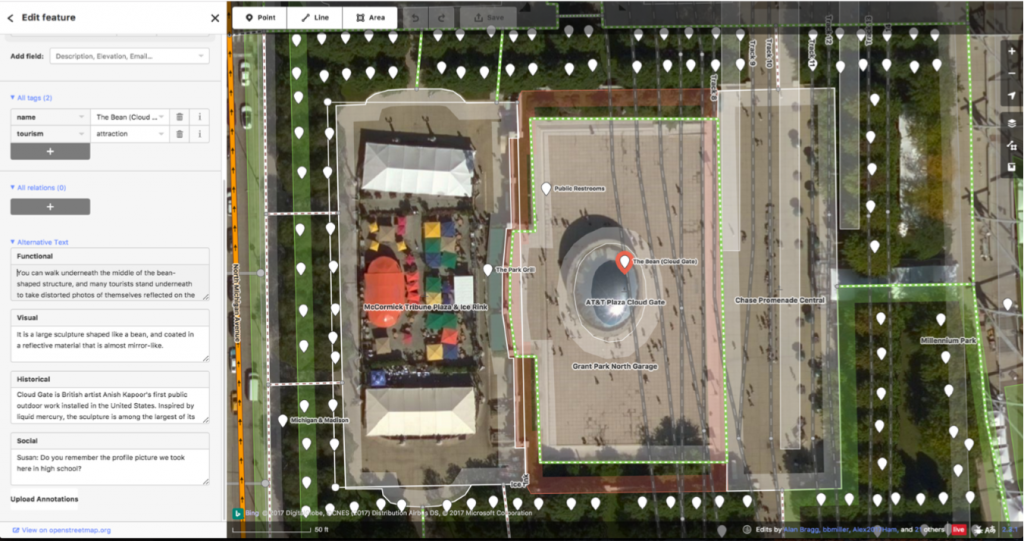Open the map data panel
Viewport: 1024px width, 544px height.
click(1012, 145)
